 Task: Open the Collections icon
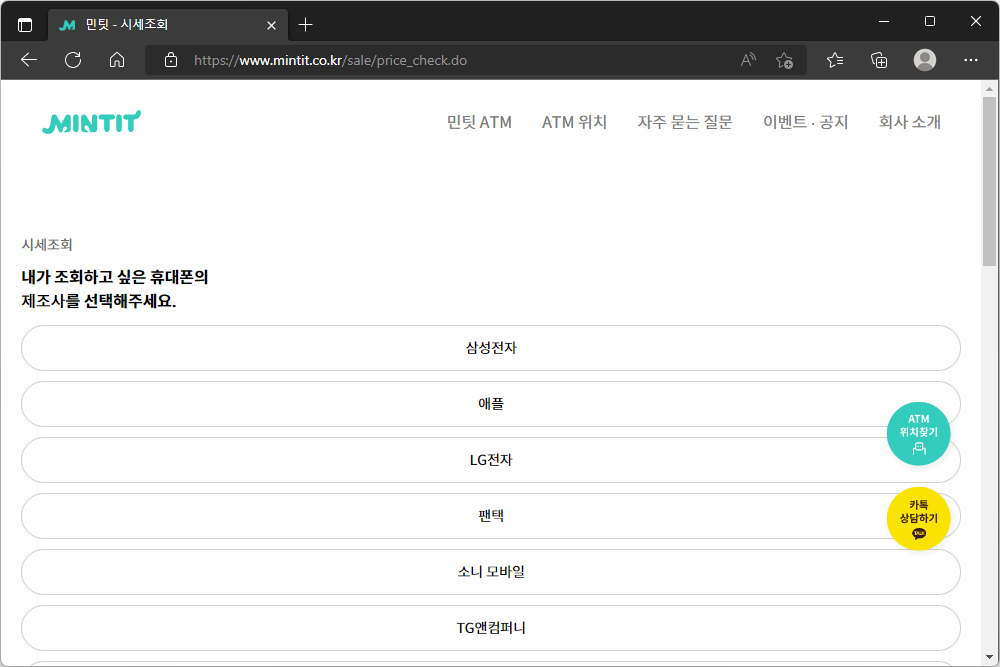point(879,60)
